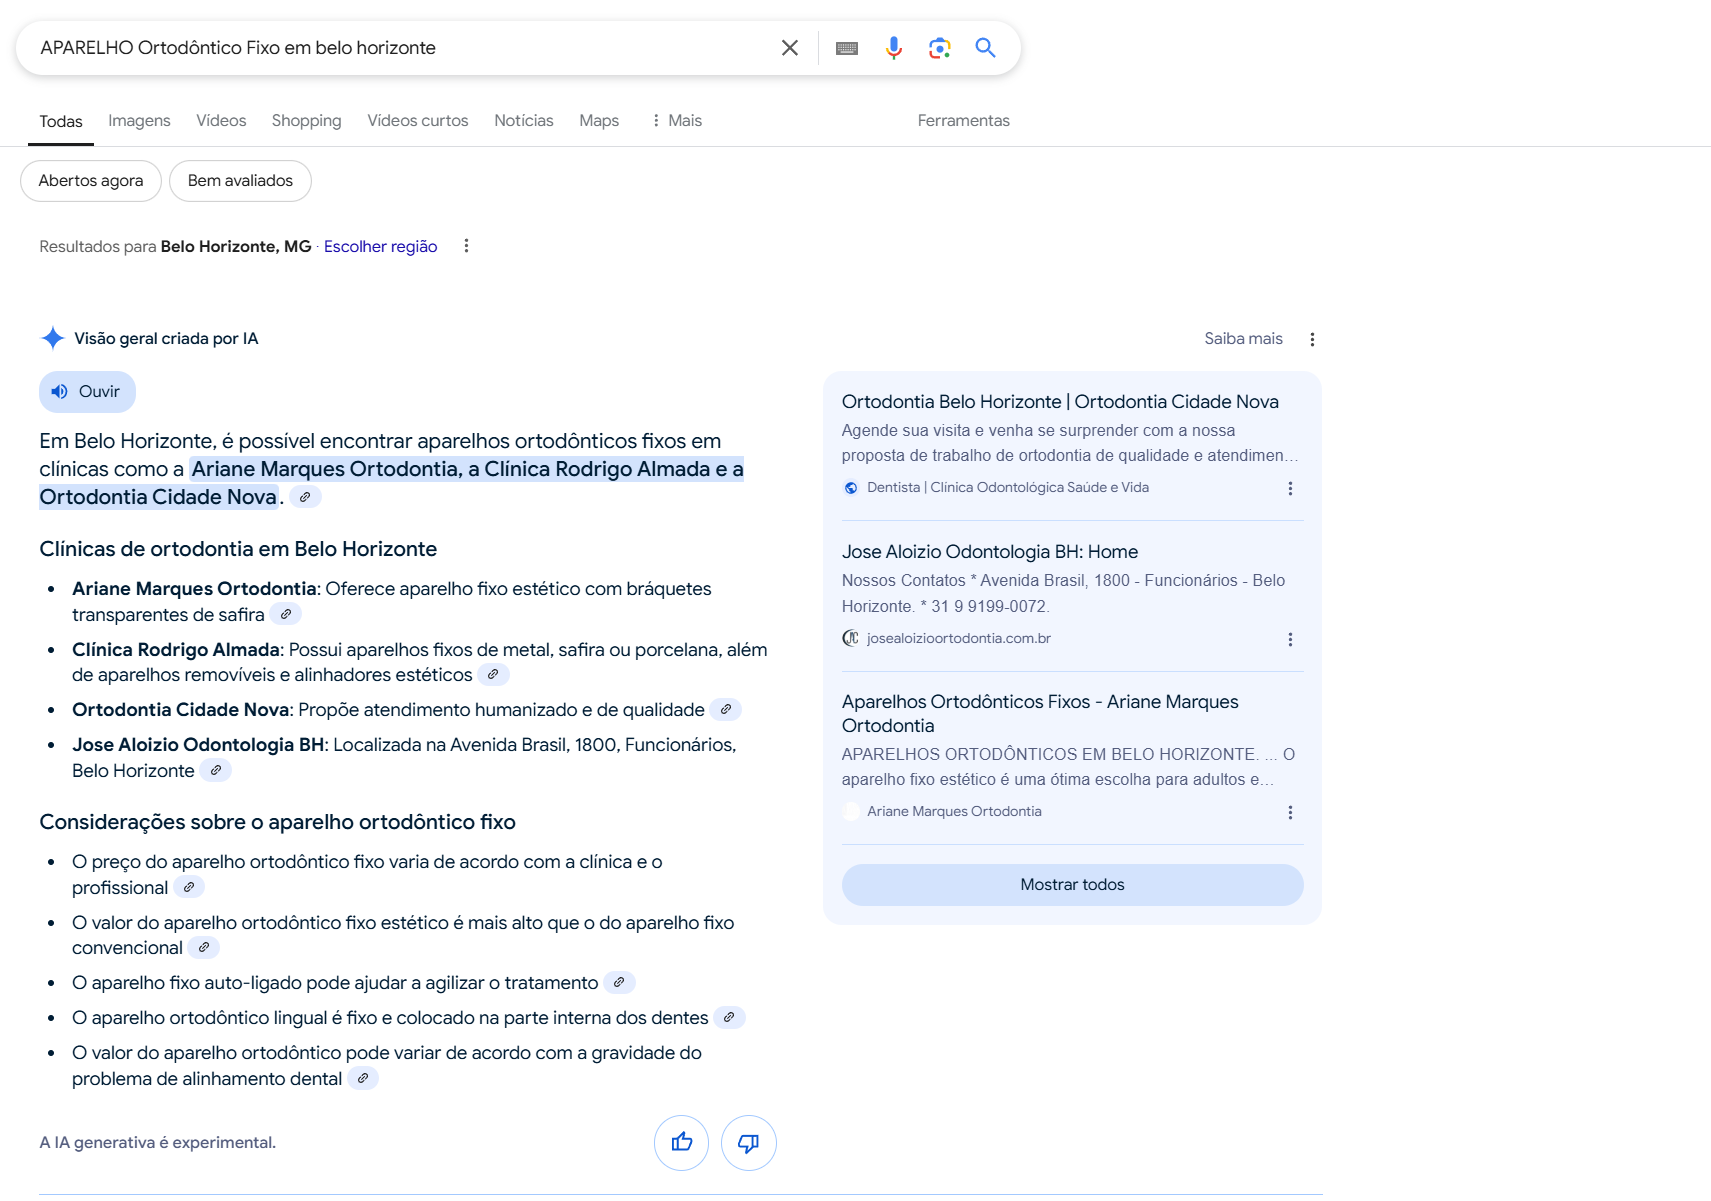
Task: Click the magnifying glass search button
Action: point(985,48)
